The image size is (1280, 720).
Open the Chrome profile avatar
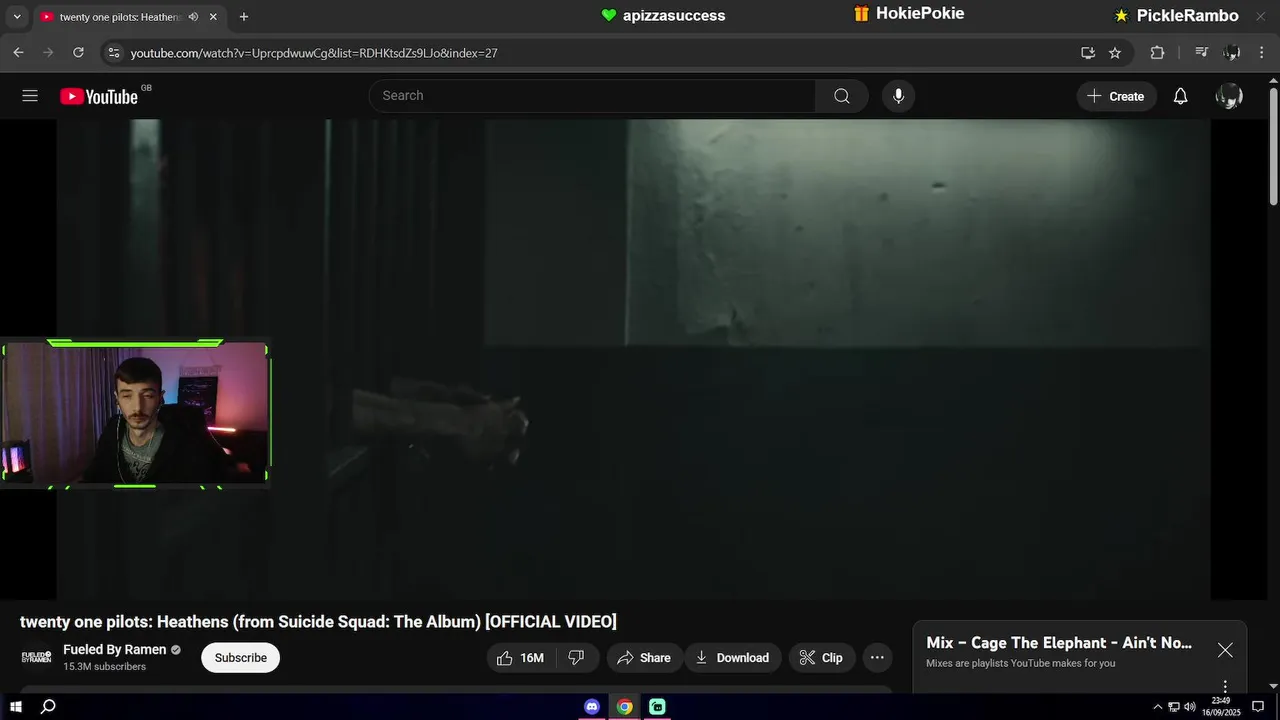tap(1232, 53)
